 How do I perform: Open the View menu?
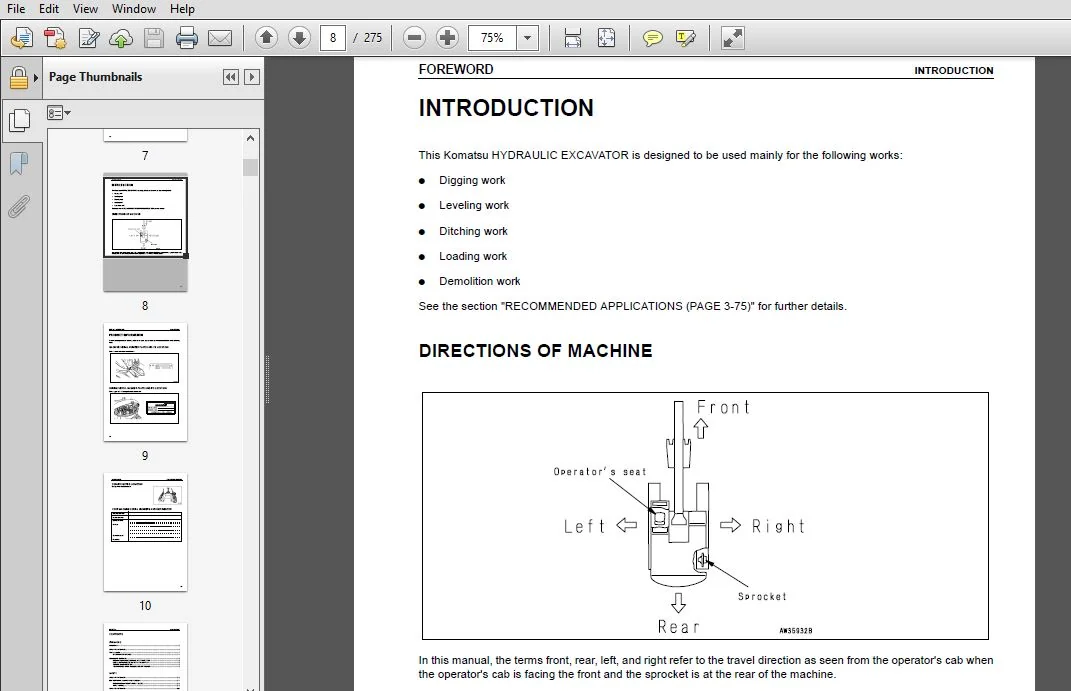coord(85,9)
